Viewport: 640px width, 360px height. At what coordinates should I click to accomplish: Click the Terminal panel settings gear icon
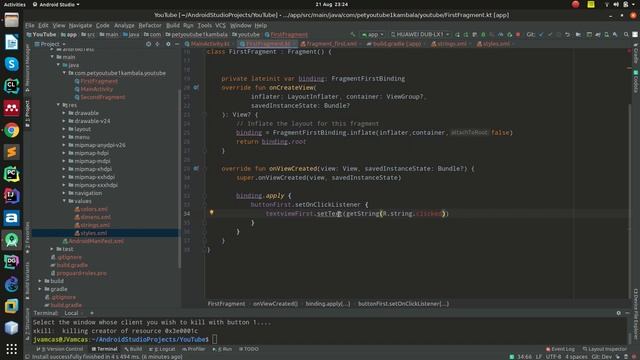tap(619, 313)
